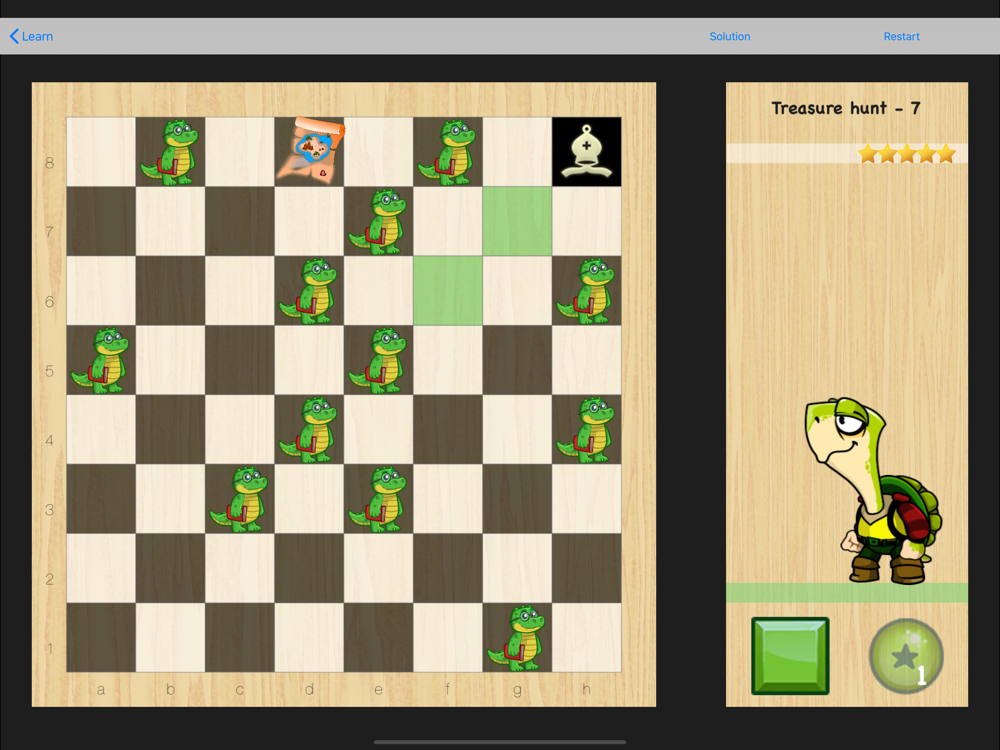Restart the puzzle
The width and height of the screenshot is (1000, 750).
[901, 36]
